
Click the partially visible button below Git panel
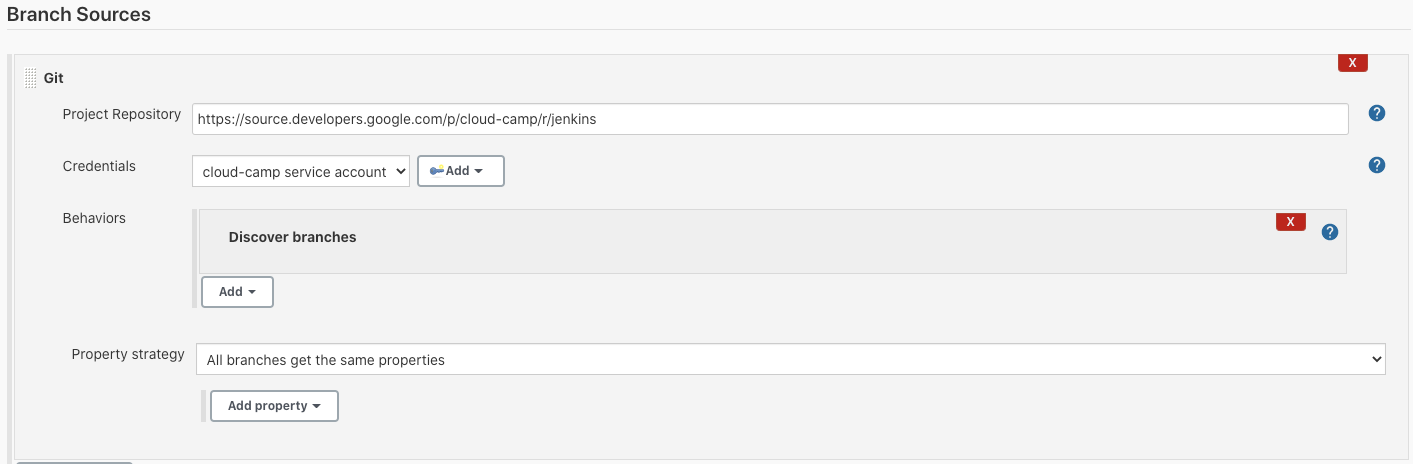(x=74, y=462)
